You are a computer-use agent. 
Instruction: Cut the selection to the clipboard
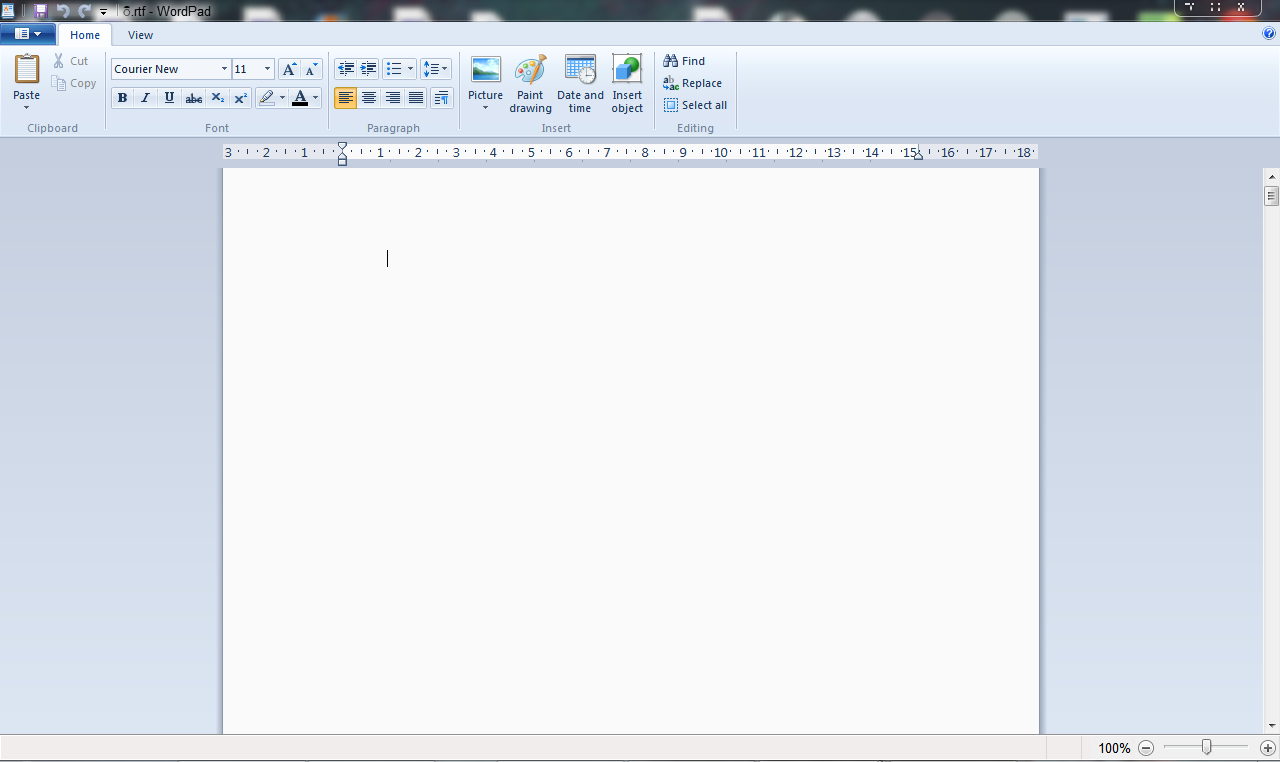coord(71,61)
